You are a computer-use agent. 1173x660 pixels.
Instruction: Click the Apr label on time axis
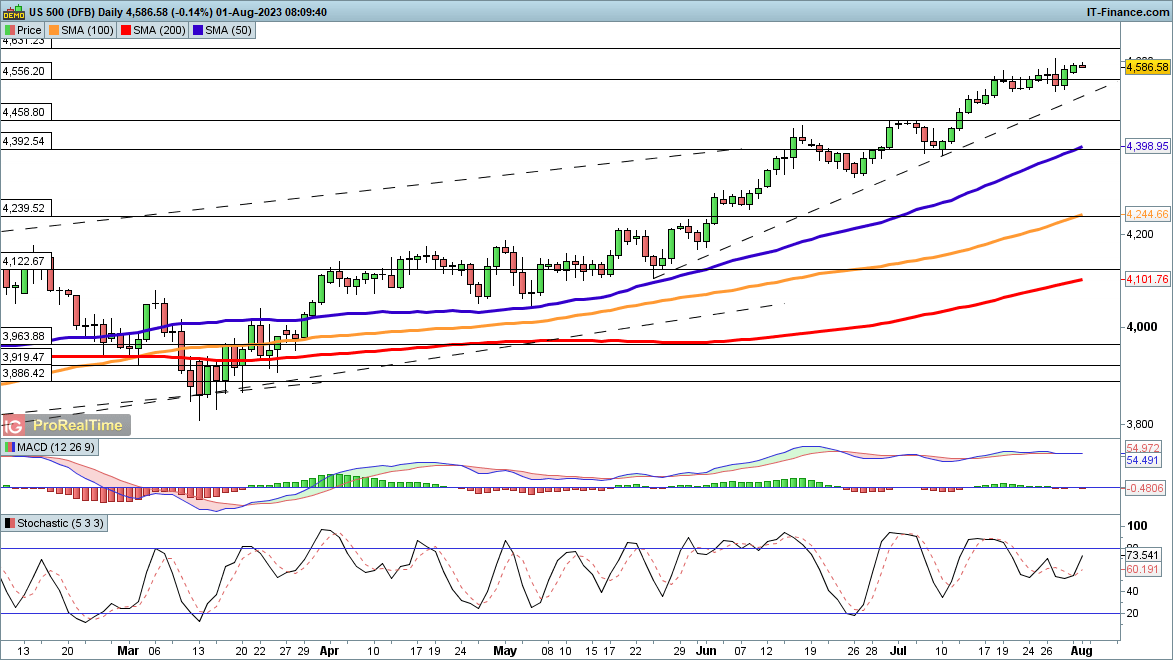[x=329, y=651]
